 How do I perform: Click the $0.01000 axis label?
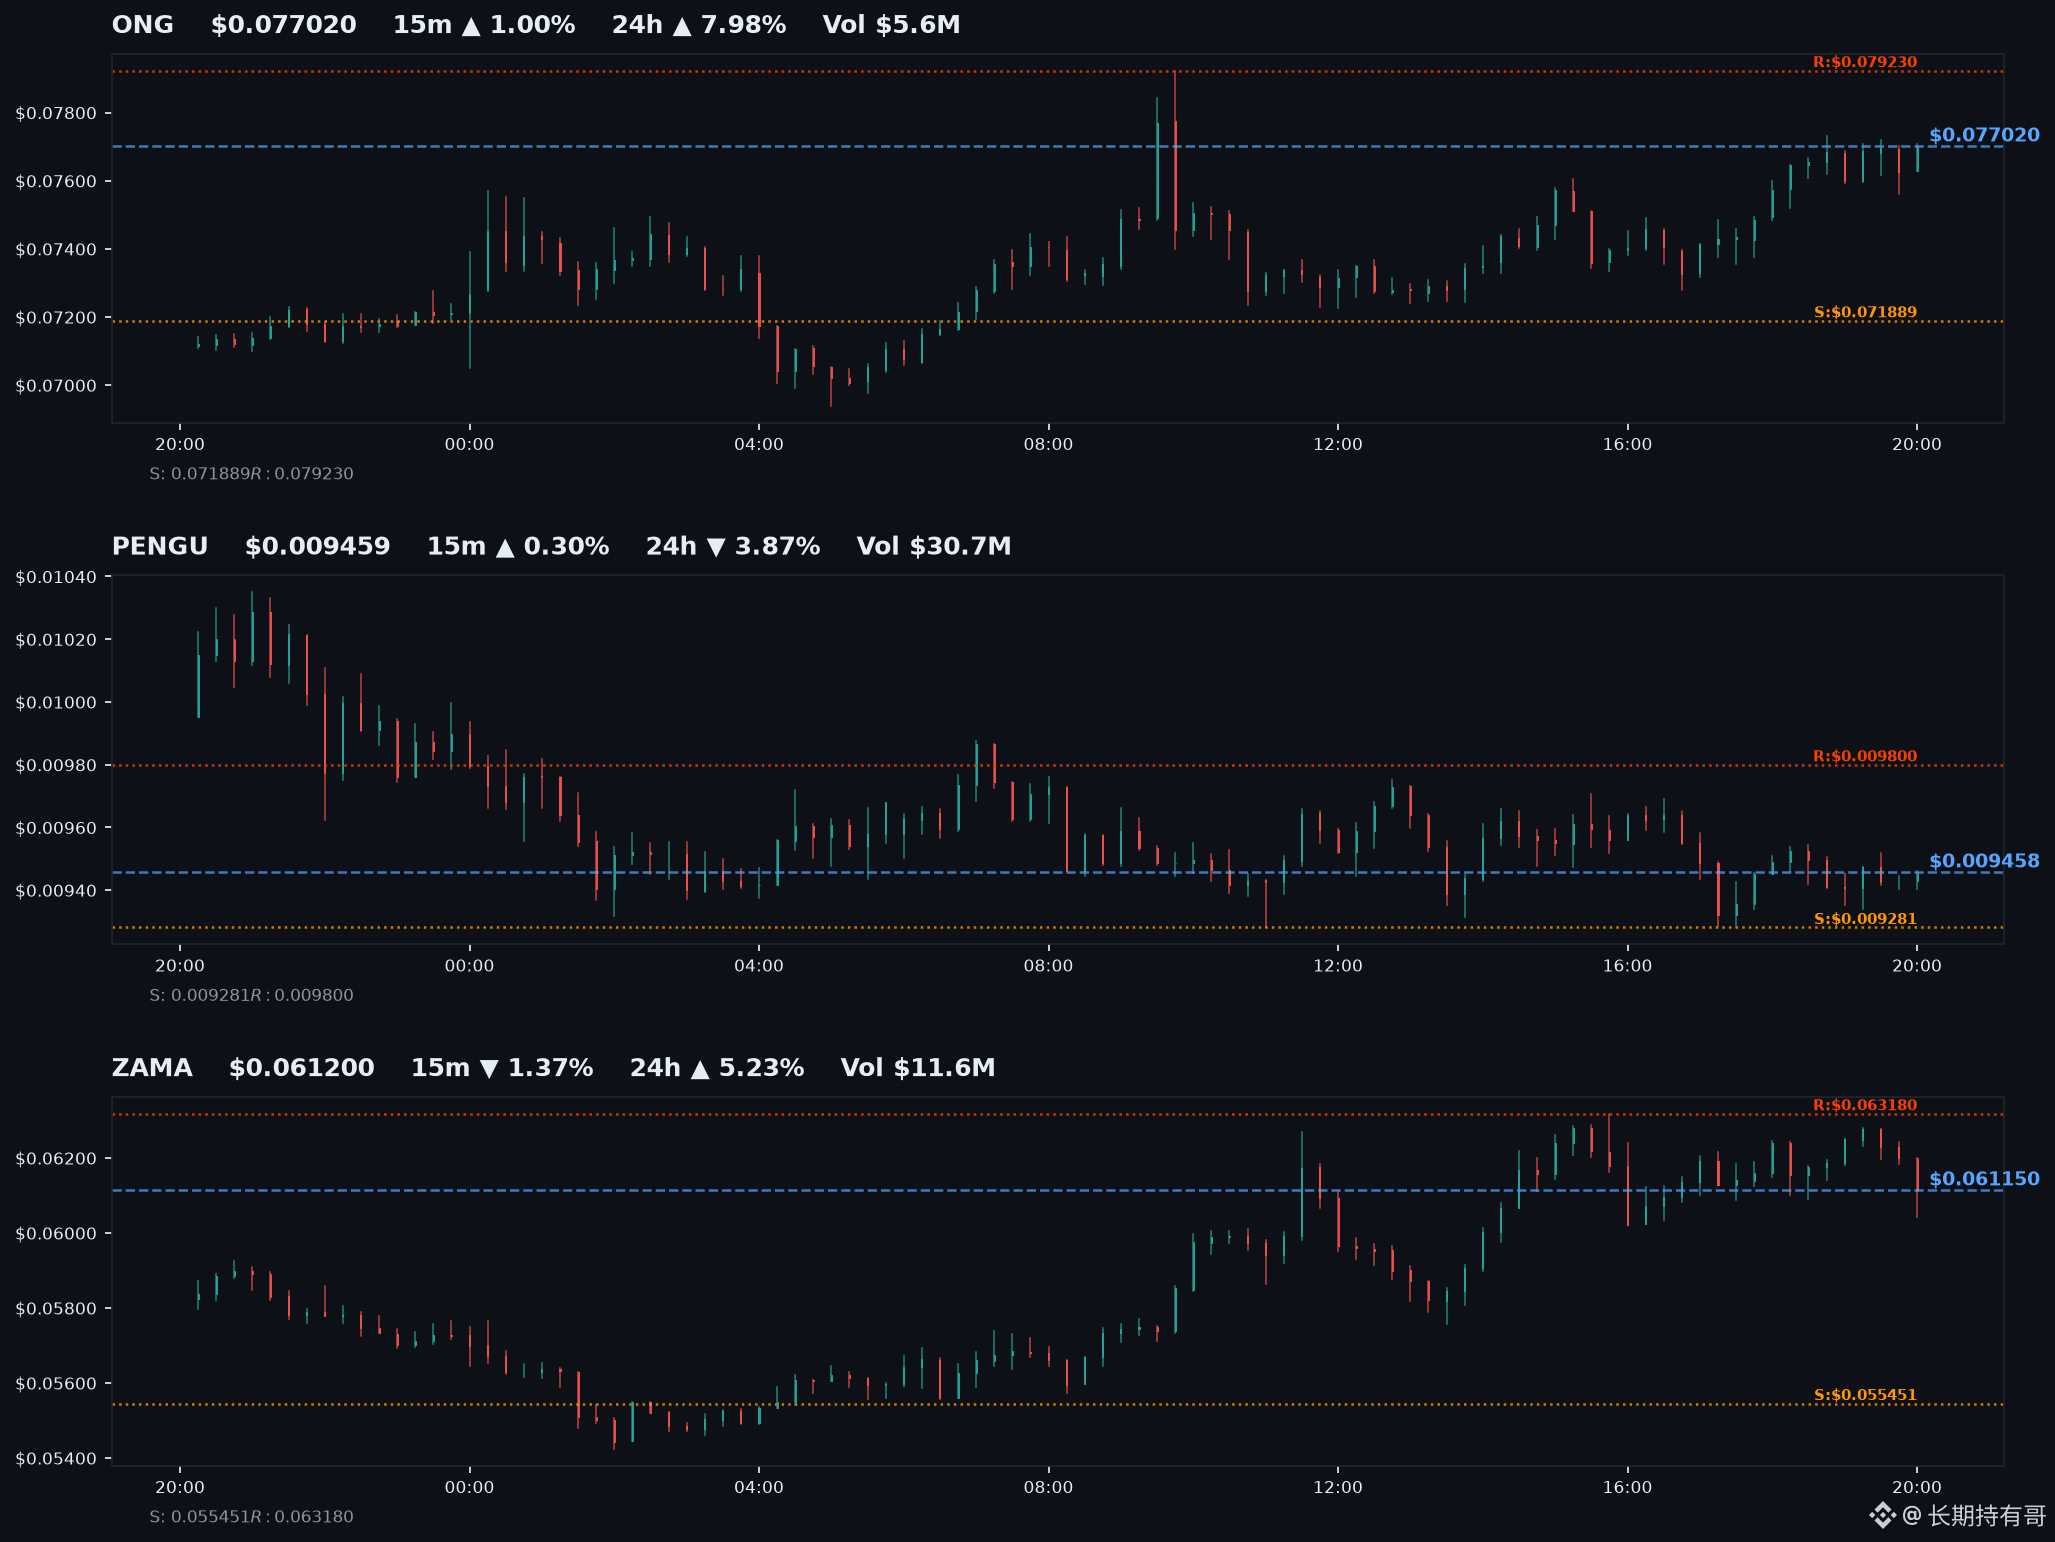coord(57,703)
